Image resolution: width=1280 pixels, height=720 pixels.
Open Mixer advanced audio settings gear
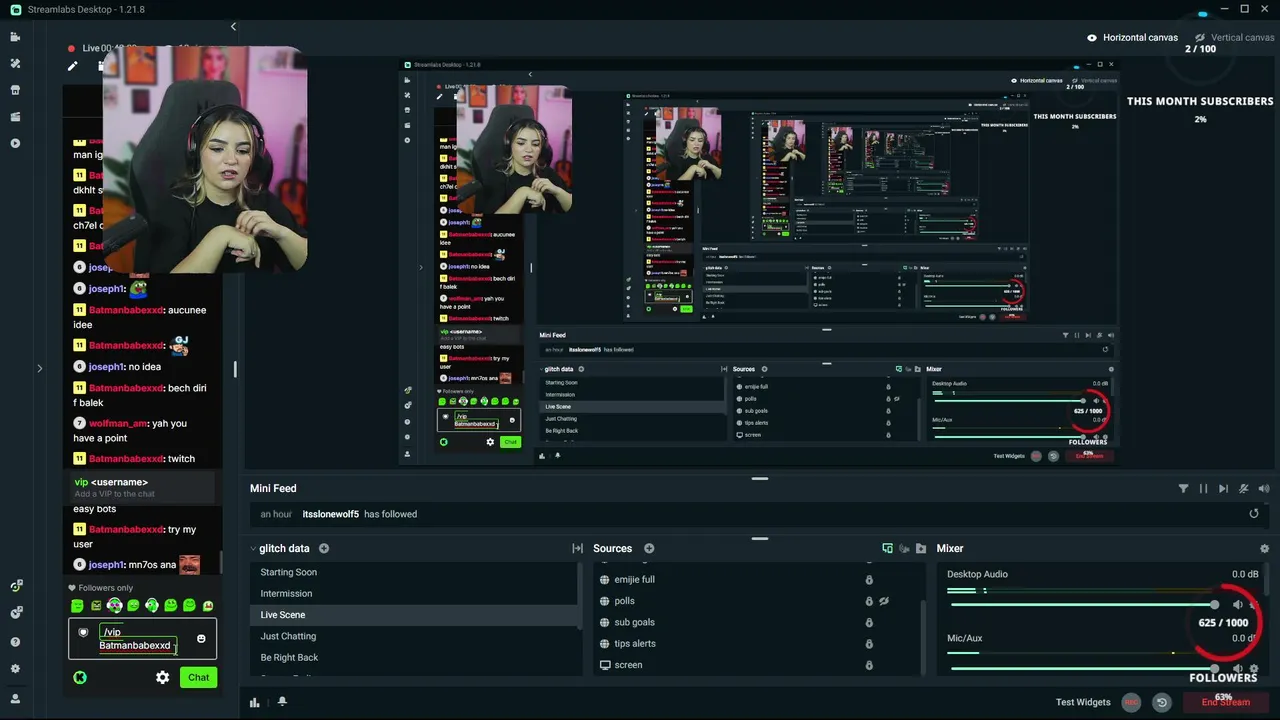point(1264,548)
